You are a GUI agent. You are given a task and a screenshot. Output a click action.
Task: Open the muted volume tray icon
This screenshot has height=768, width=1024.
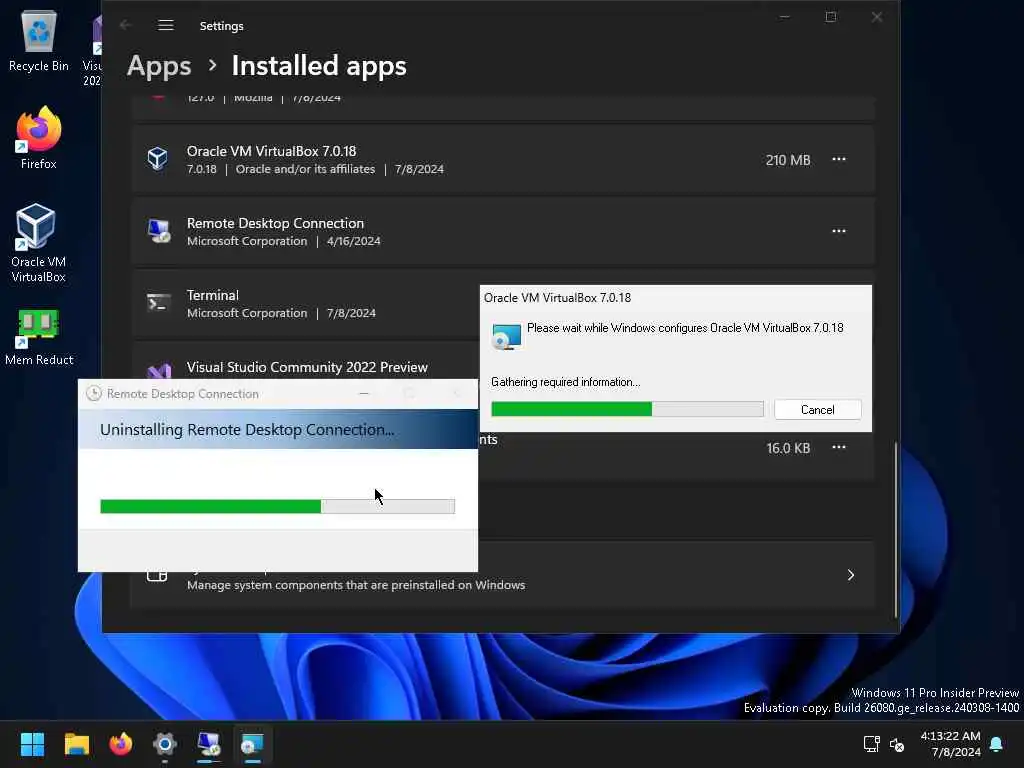(897, 744)
